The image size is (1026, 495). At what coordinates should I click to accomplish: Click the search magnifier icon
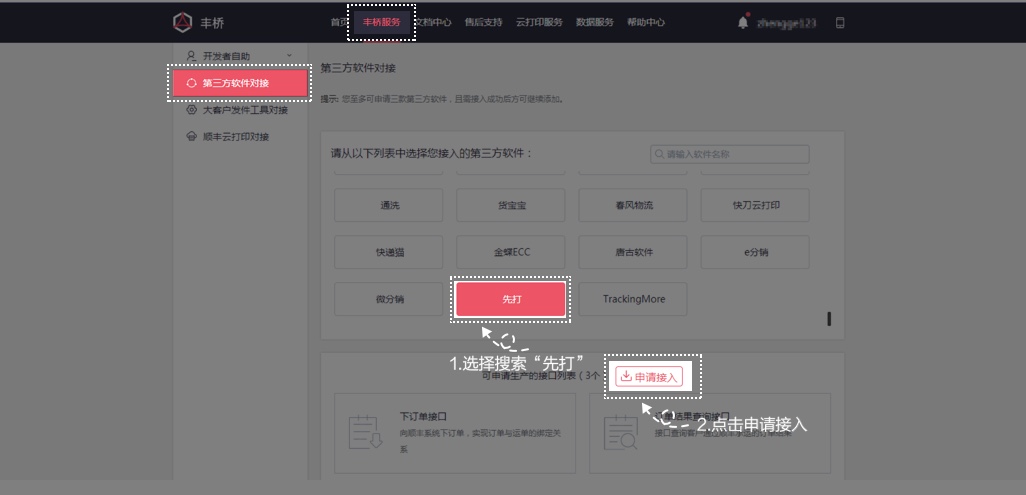tap(660, 155)
